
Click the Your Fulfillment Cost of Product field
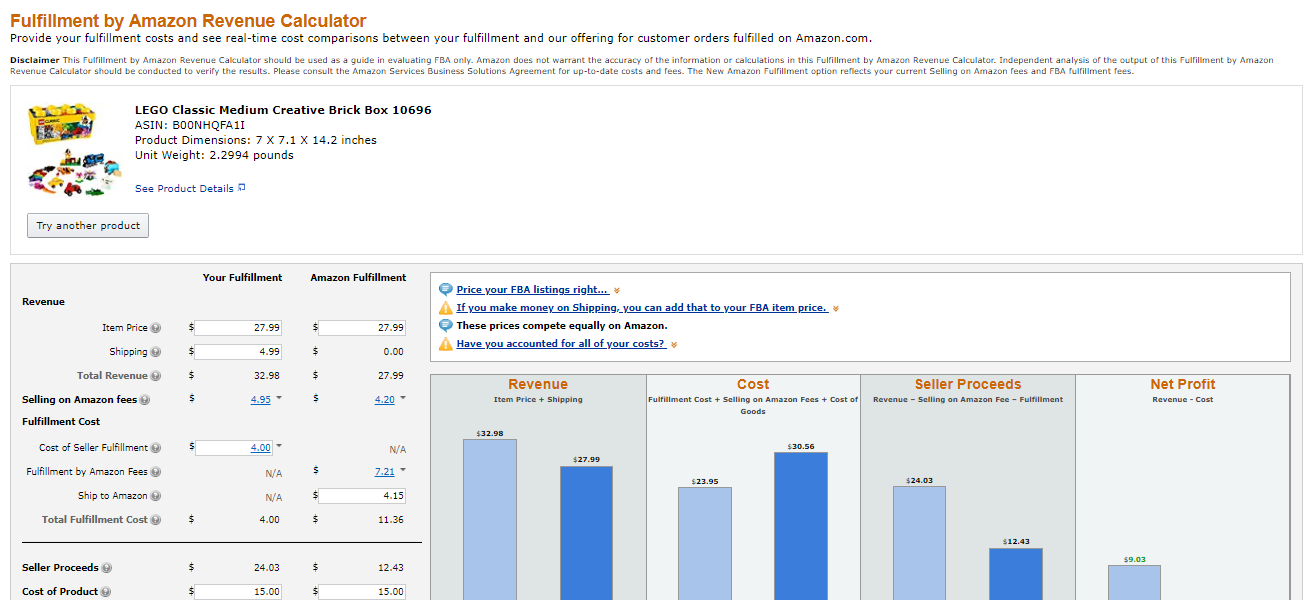tap(238, 591)
